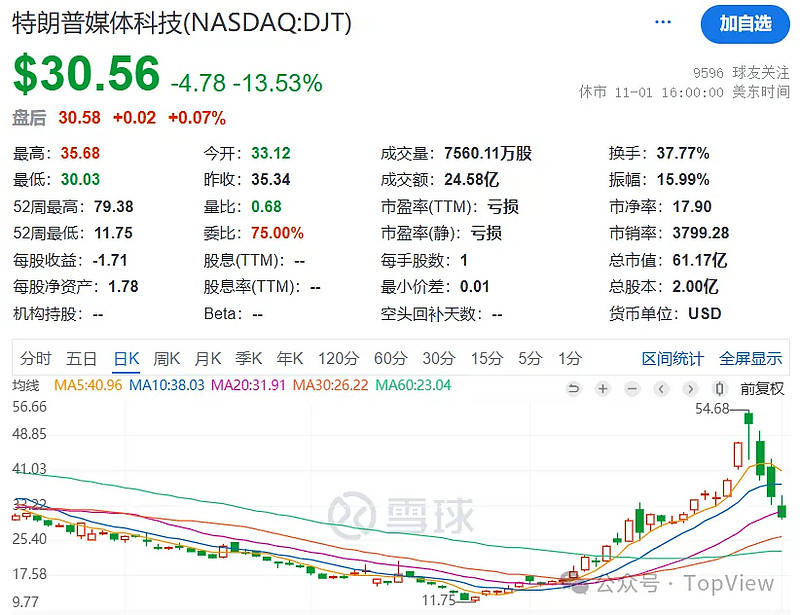Image resolution: width=800 pixels, height=615 pixels.
Task: Click the 最低 value 30.03
Action: click(x=81, y=180)
